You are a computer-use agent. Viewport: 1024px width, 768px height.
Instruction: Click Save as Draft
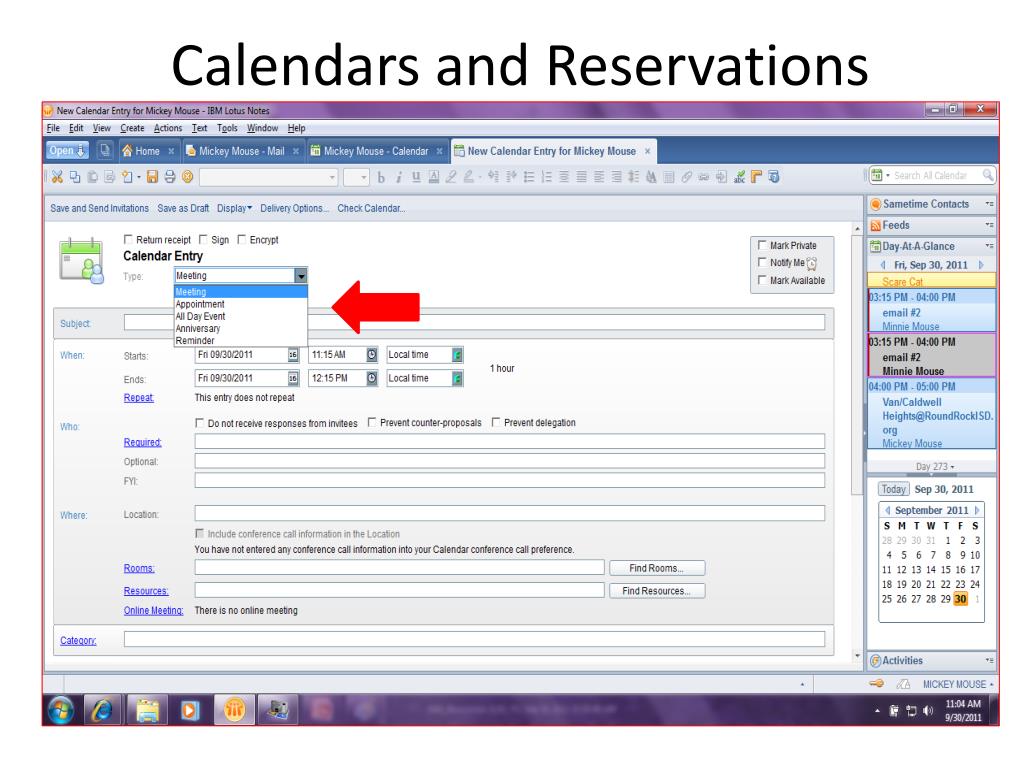click(x=183, y=208)
